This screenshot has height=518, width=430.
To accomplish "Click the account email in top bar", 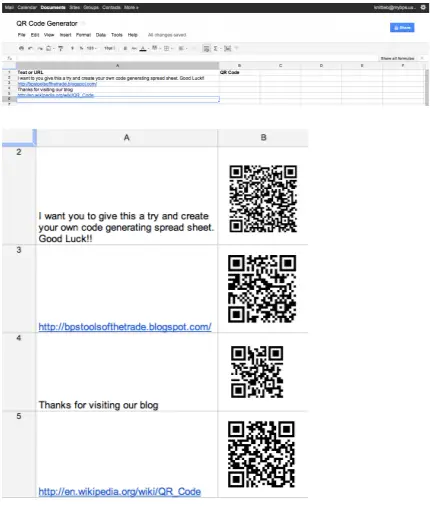I will [395, 7].
